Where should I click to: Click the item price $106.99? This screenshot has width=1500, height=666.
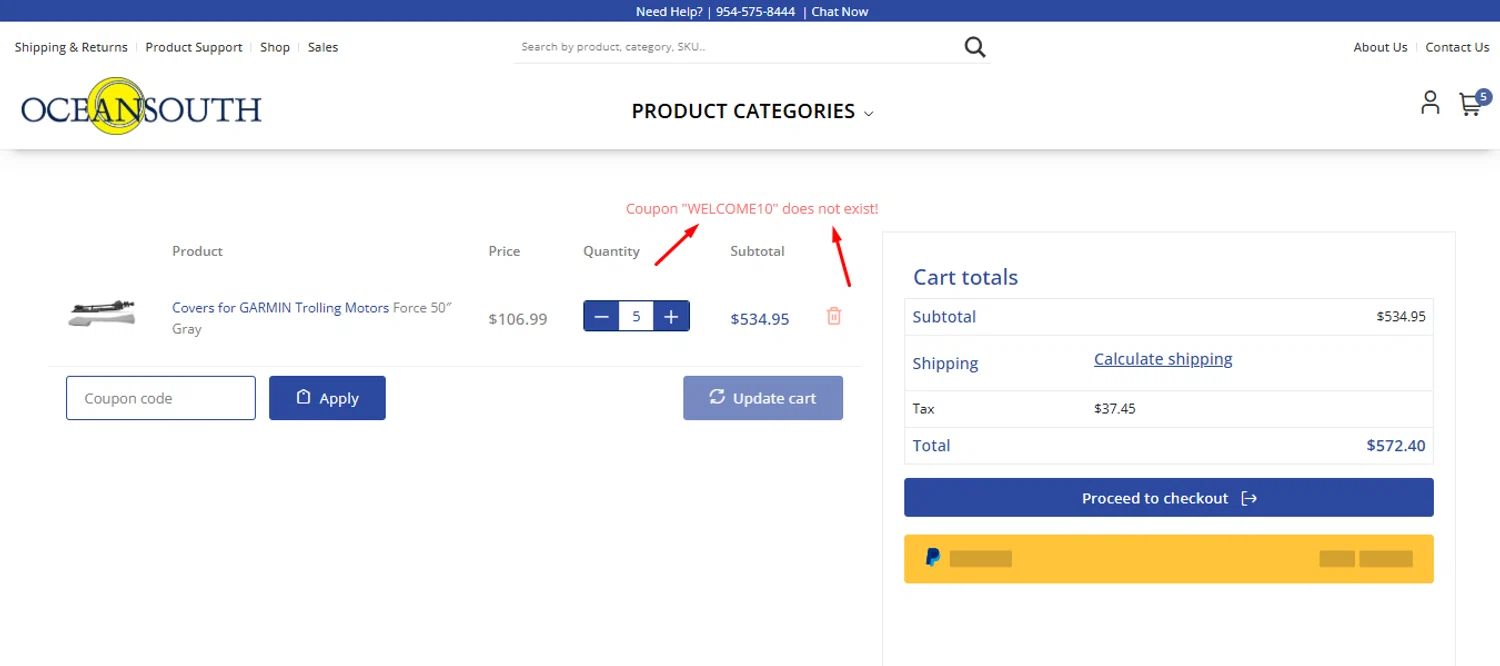(x=518, y=319)
